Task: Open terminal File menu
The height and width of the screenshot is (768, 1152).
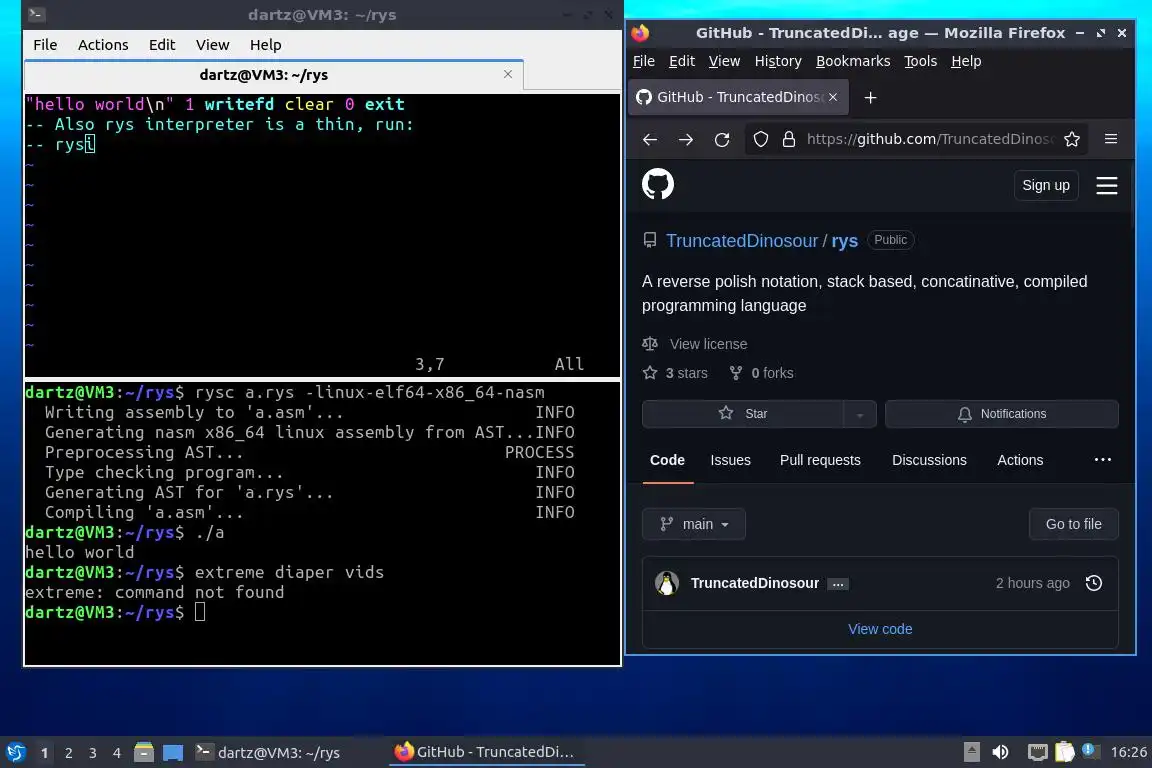Action: point(45,45)
